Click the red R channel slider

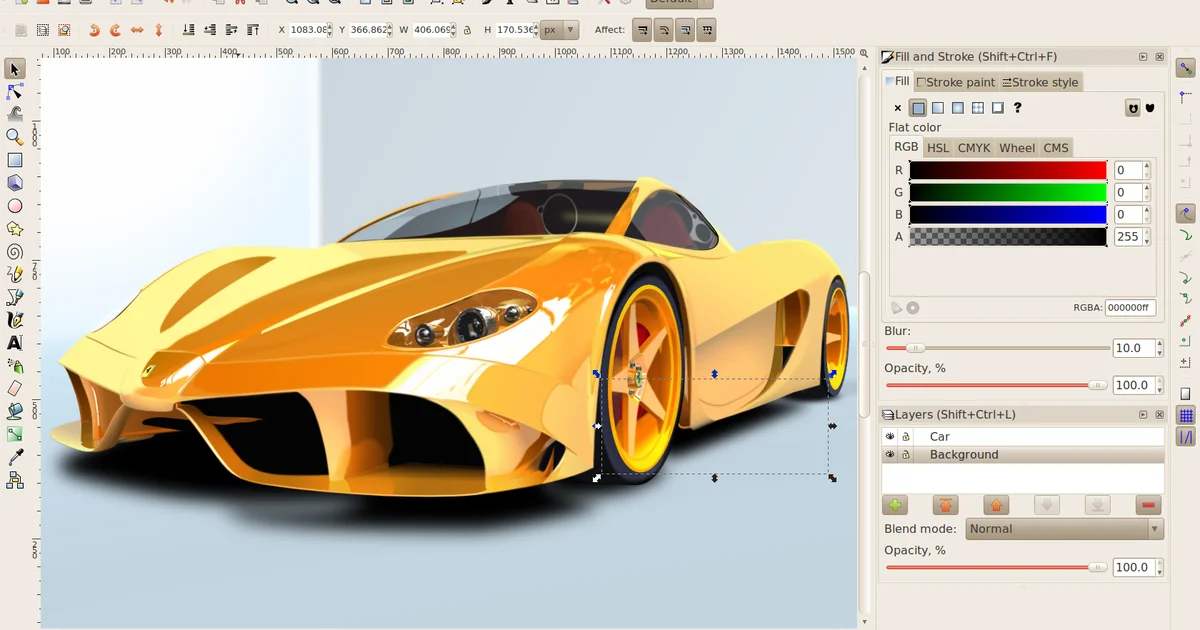coord(1008,170)
